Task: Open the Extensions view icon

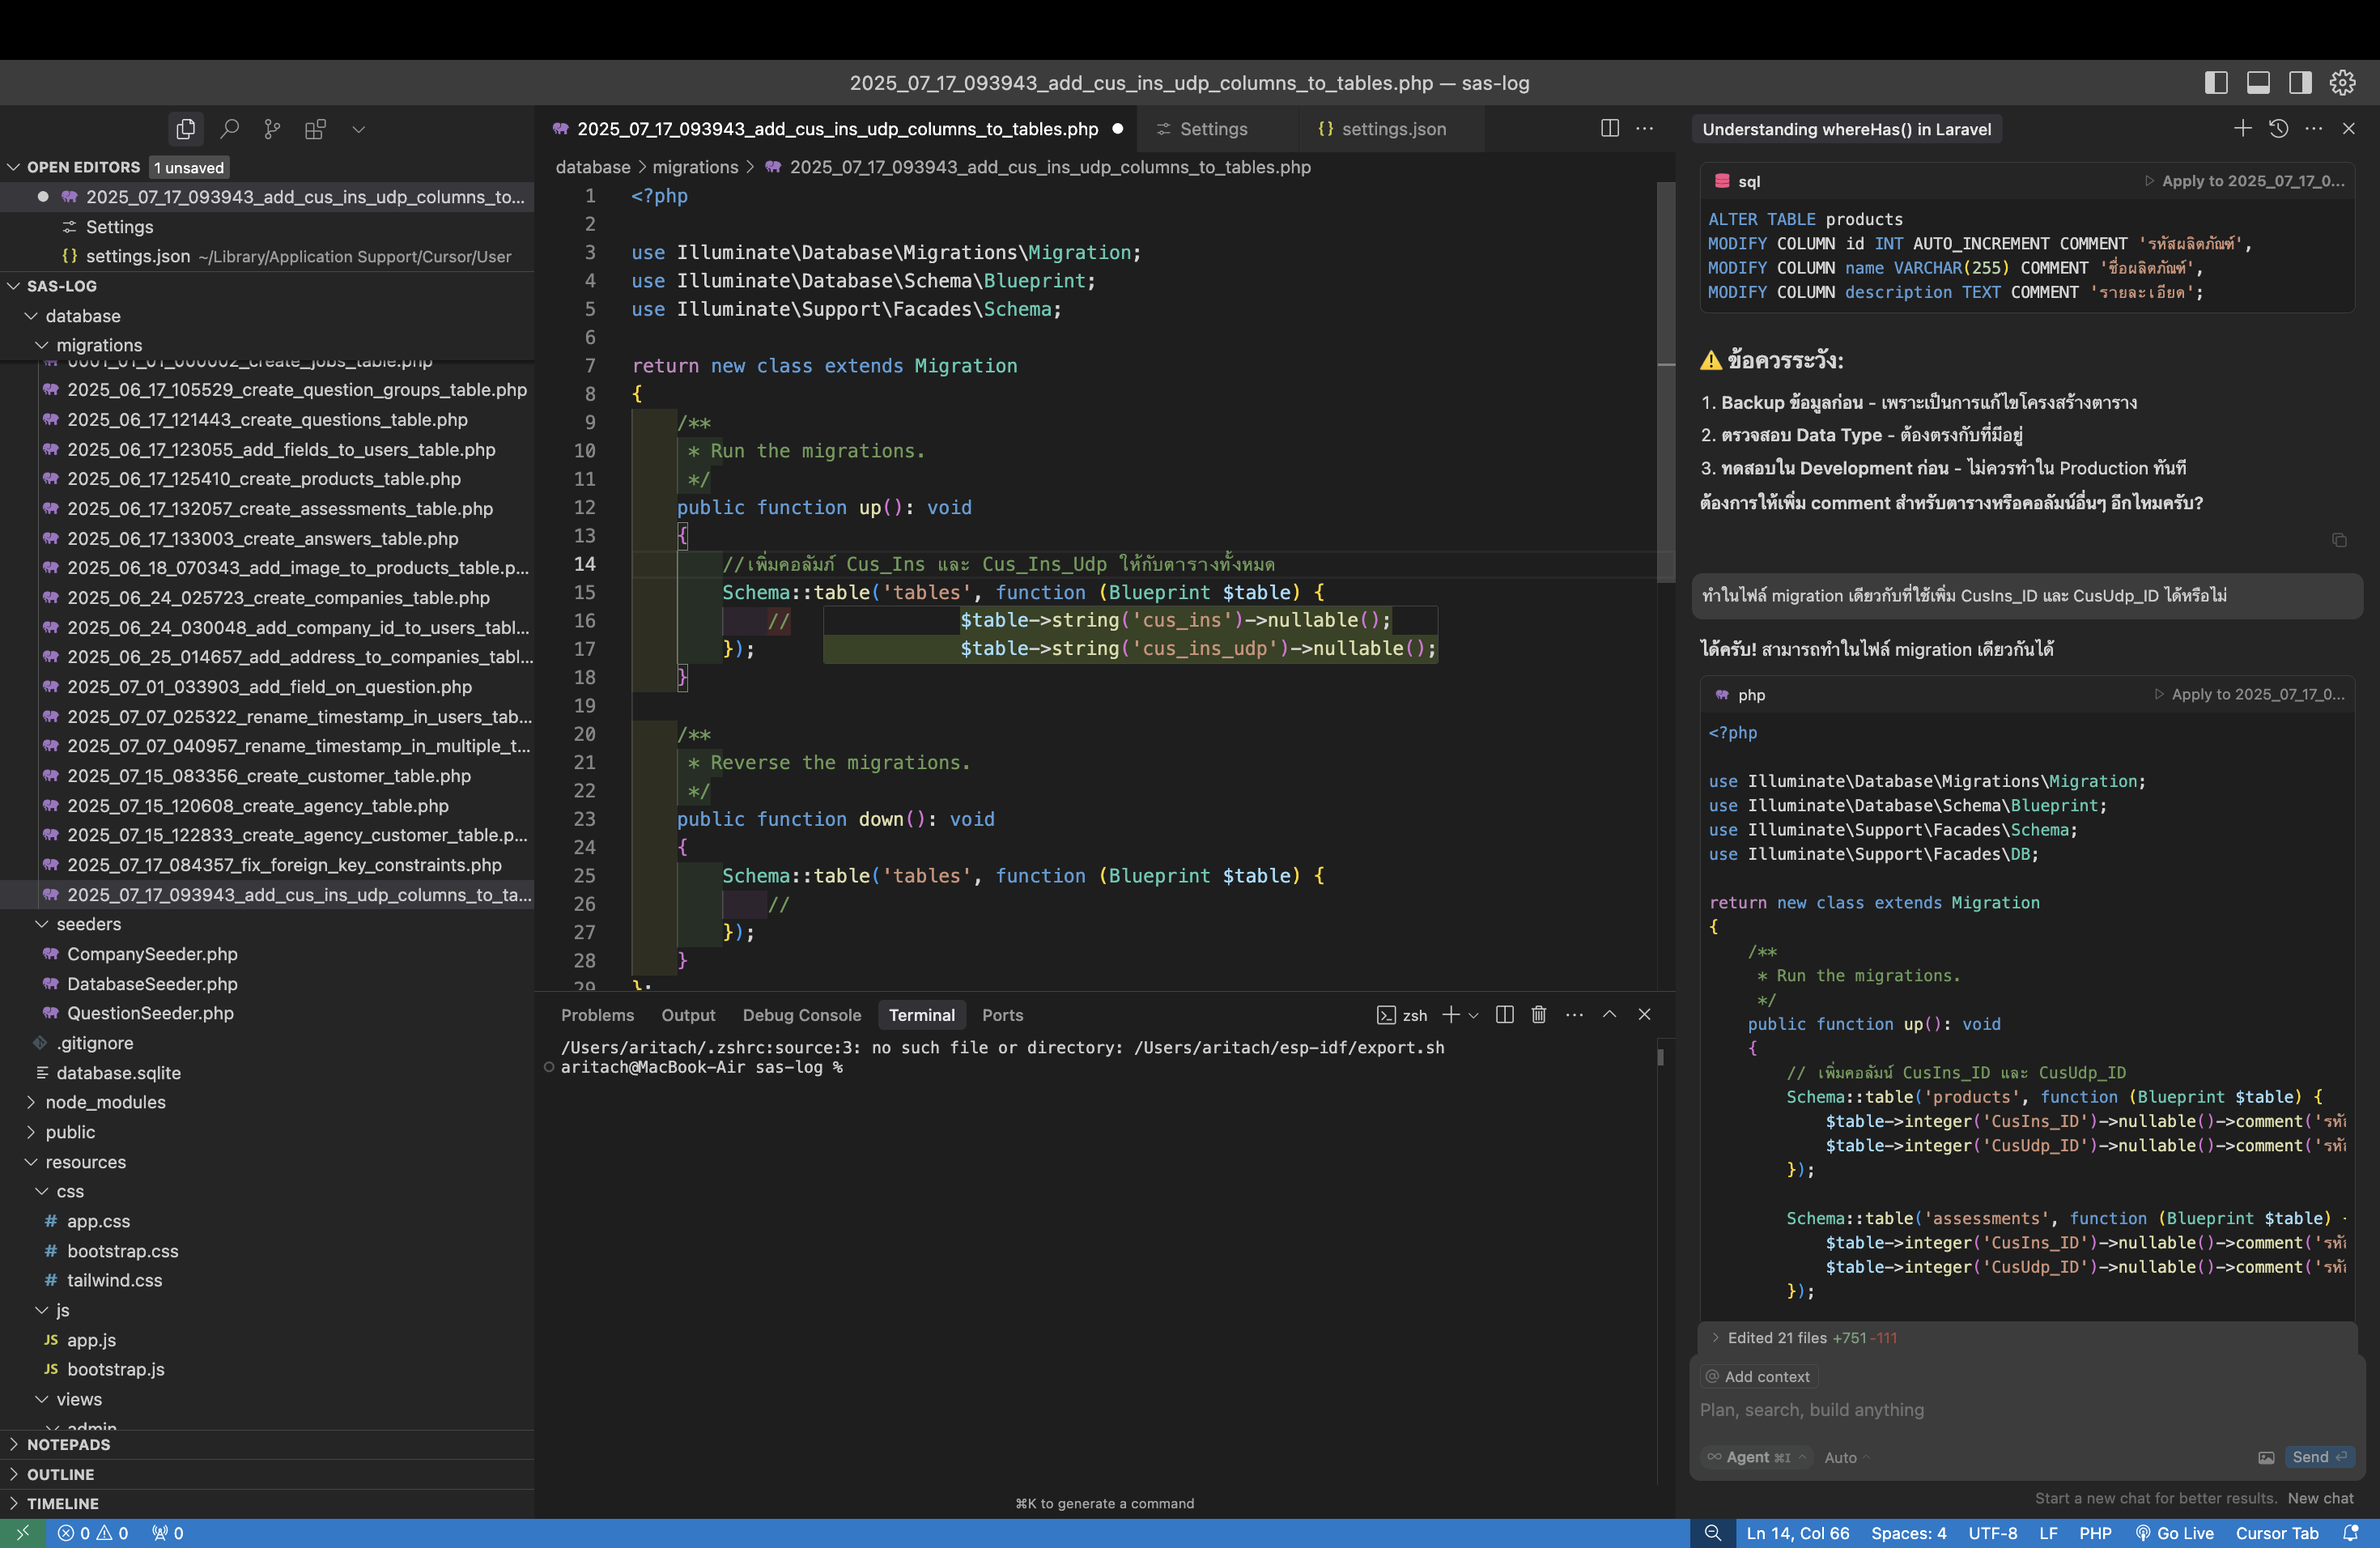Action: coord(315,129)
